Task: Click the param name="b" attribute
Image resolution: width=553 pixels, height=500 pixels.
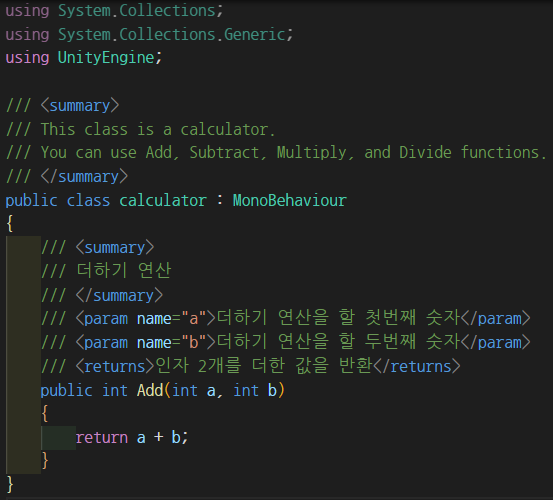Action: (171, 343)
